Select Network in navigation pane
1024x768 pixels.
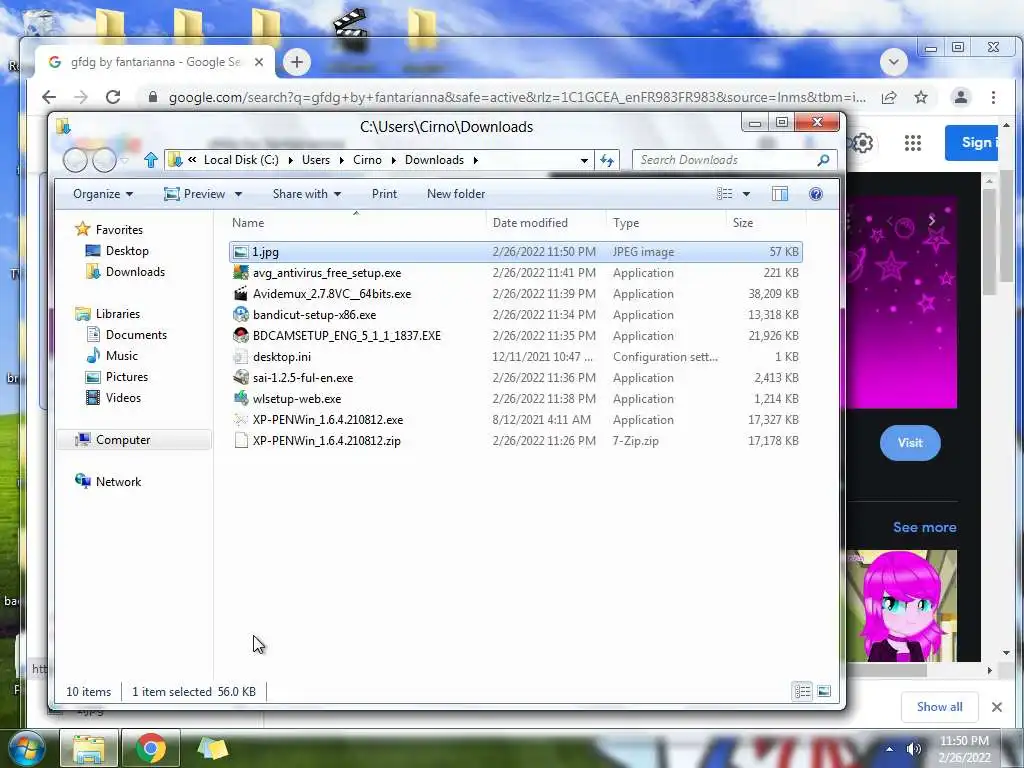(x=118, y=481)
